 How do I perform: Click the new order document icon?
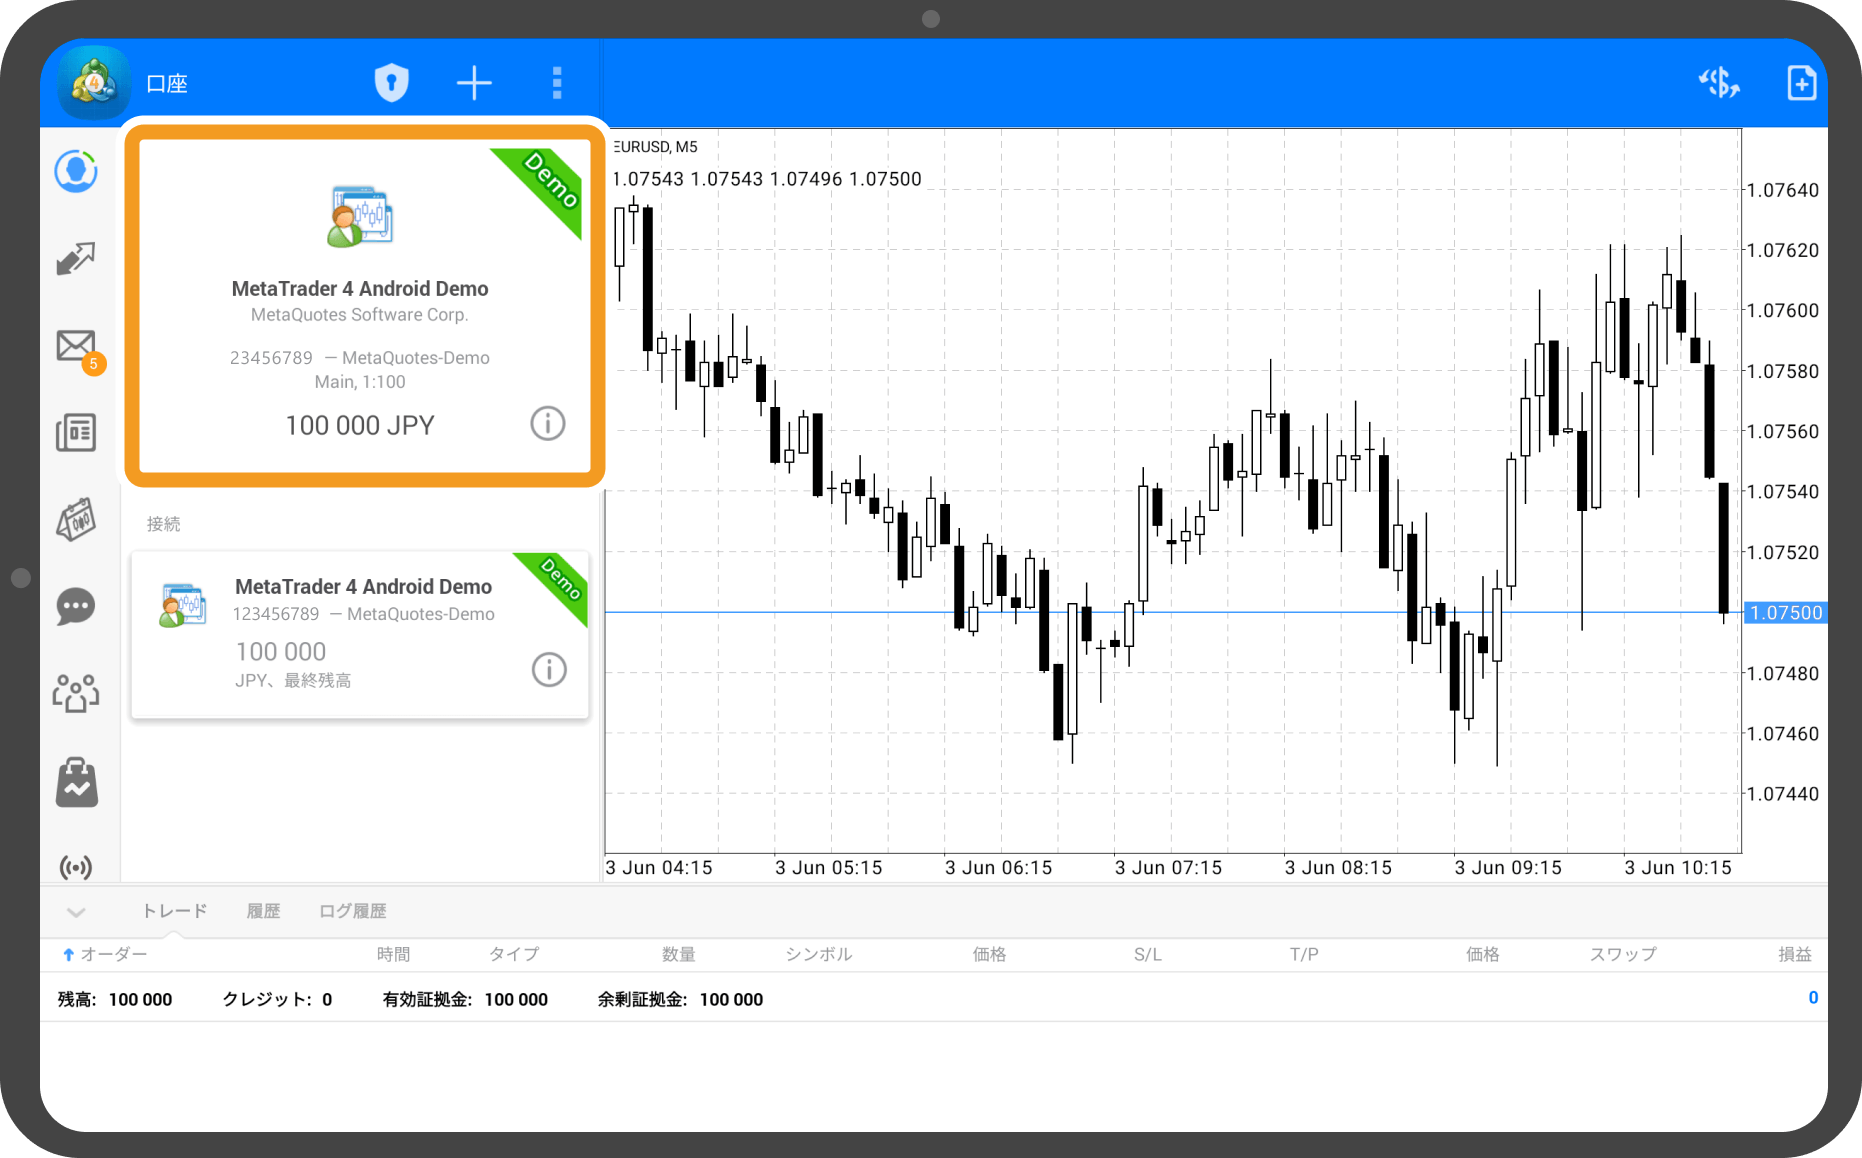tap(1801, 83)
